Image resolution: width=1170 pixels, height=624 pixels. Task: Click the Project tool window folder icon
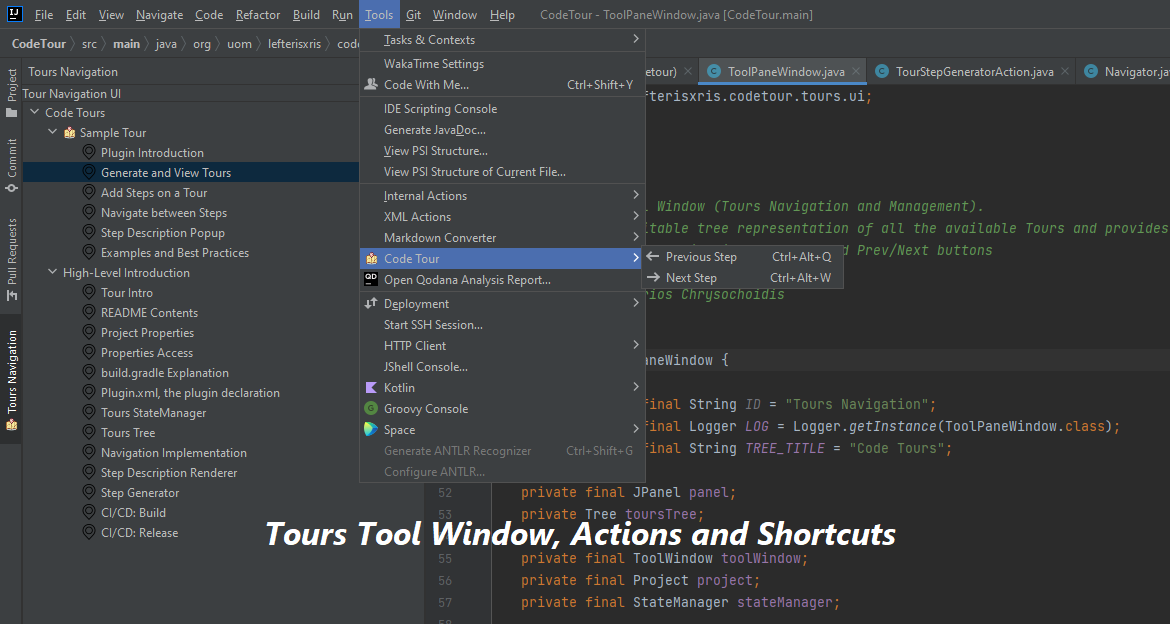click(11, 113)
